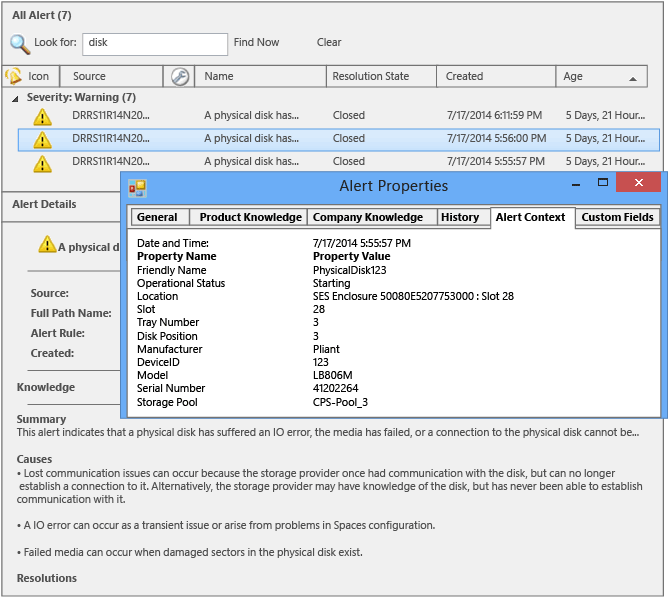The height and width of the screenshot is (597, 669).
Task: Click warning icon of 5:55:57 PM alert
Action: (x=42, y=163)
